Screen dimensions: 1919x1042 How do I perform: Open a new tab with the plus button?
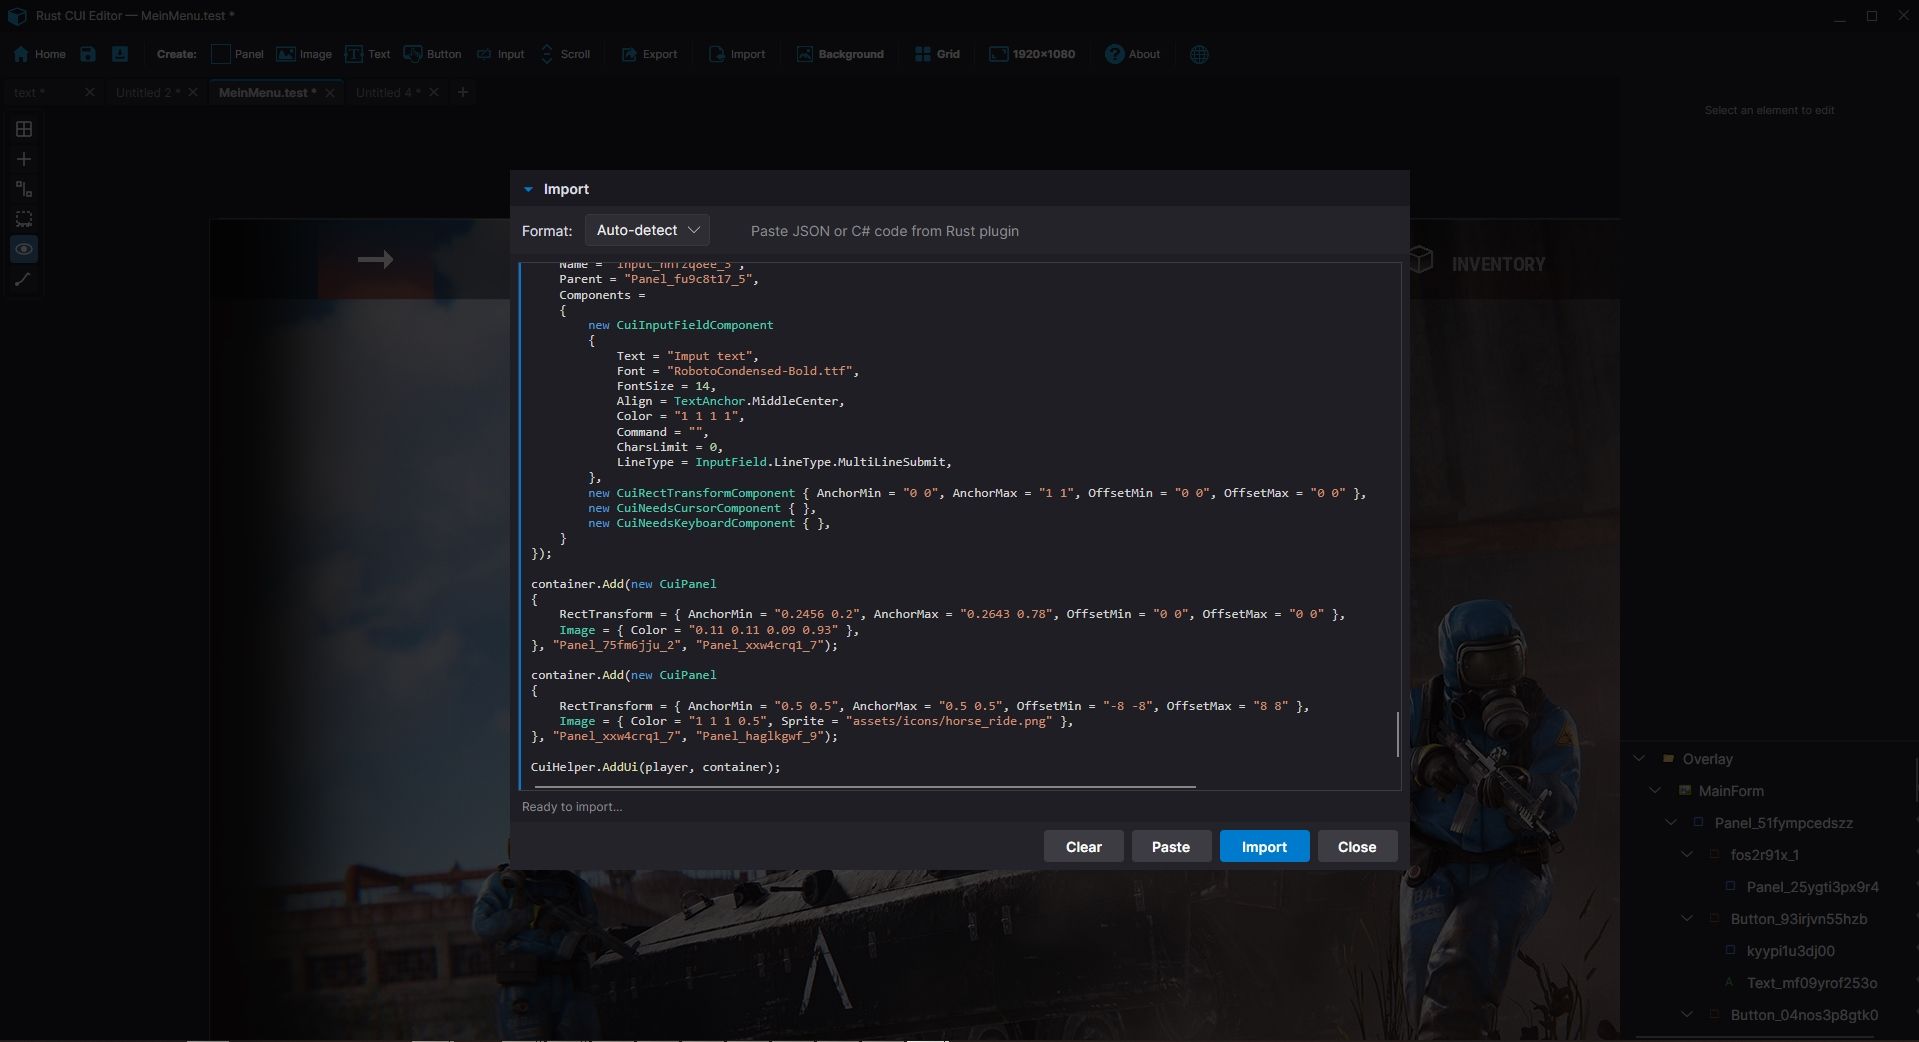click(462, 92)
